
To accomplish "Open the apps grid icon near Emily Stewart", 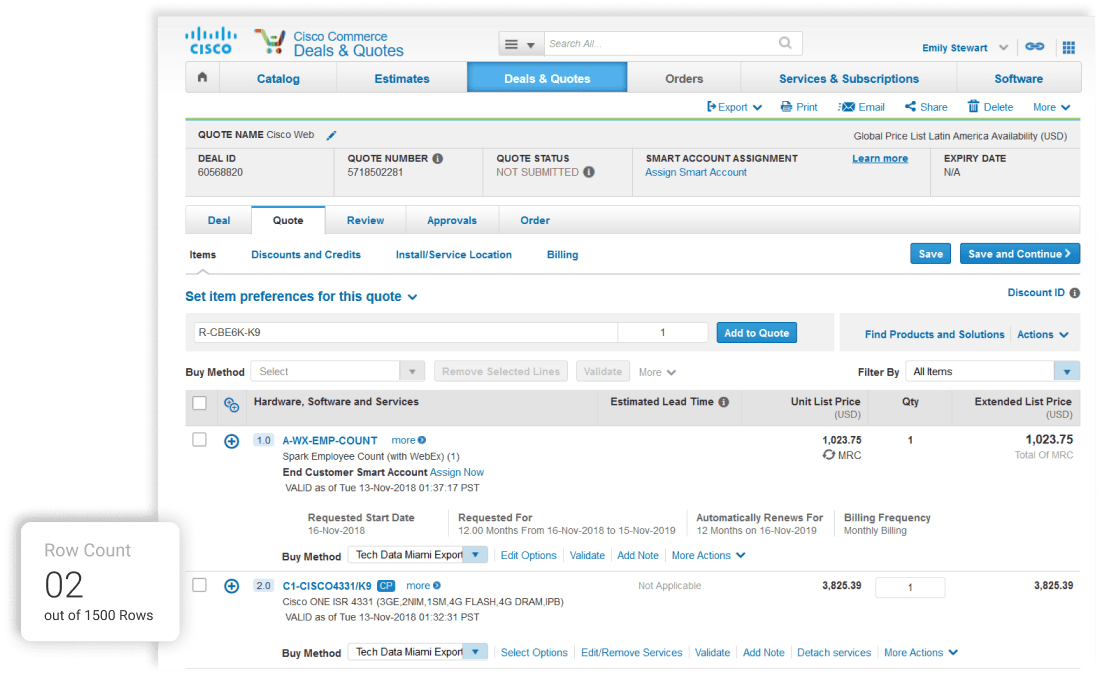I will pyautogui.click(x=1069, y=47).
